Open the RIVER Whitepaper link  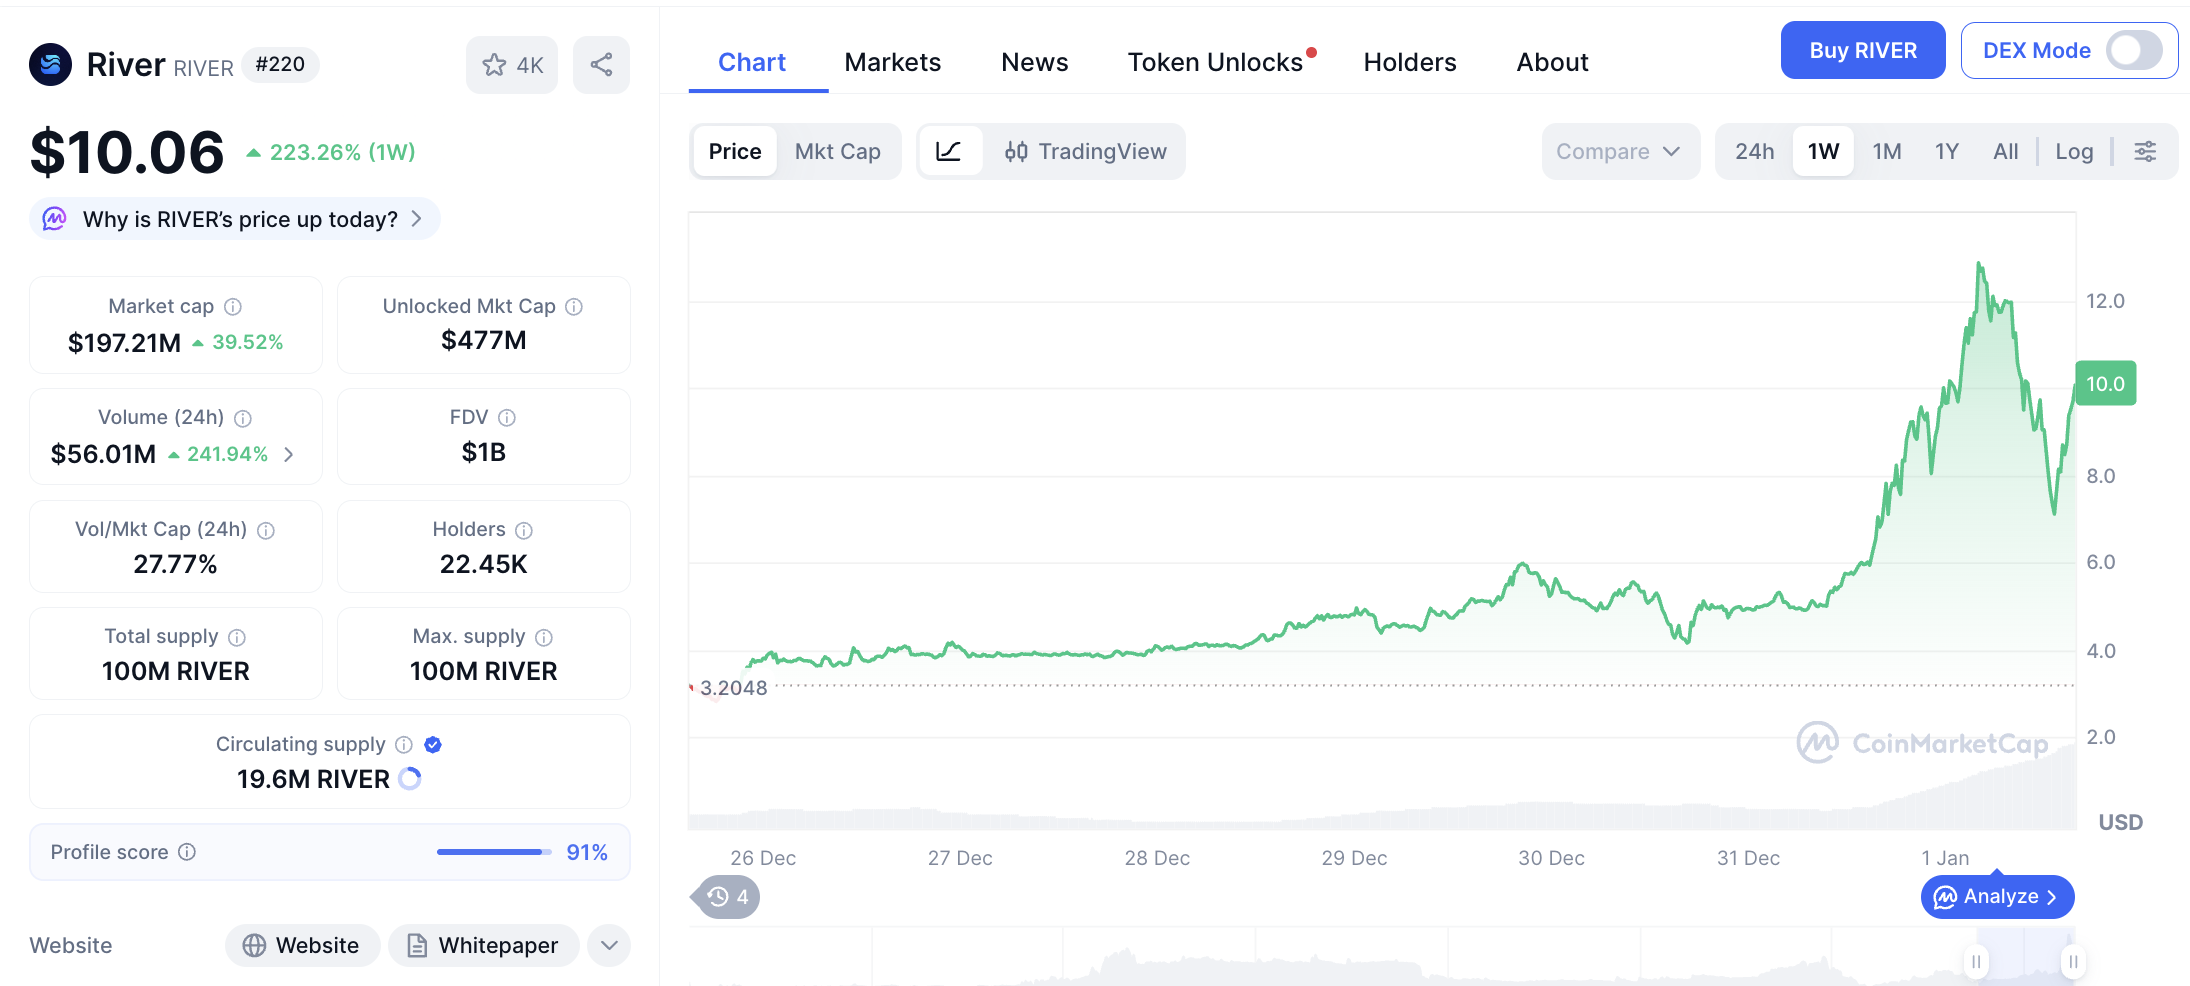tap(483, 945)
